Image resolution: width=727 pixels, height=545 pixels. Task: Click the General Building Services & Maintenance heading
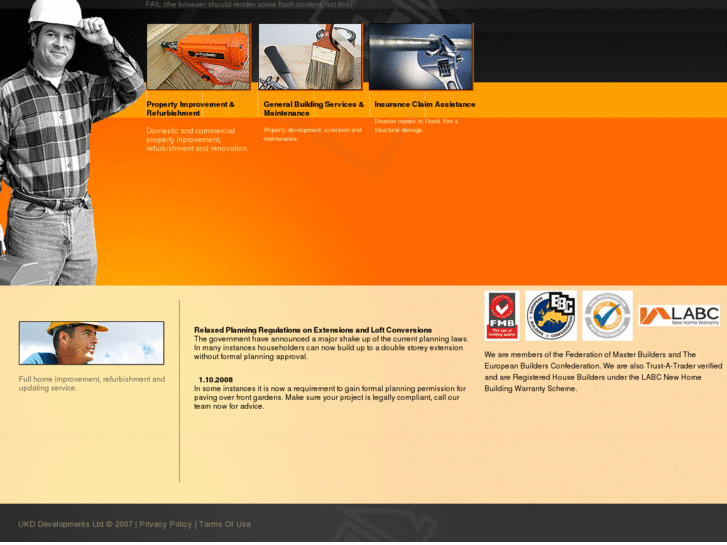coord(313,109)
